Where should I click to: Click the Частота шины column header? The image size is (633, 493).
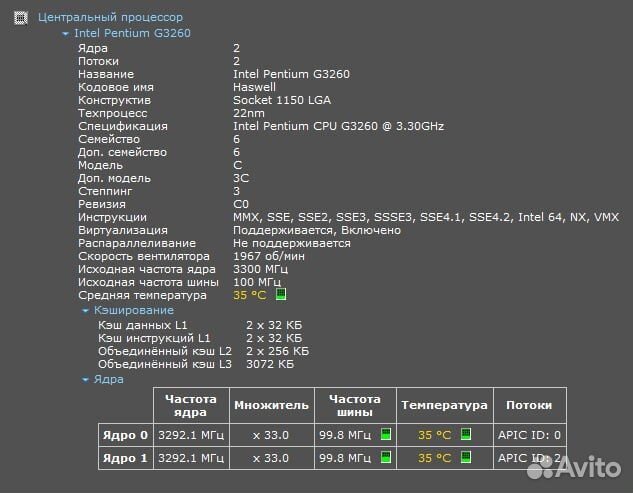(355, 405)
